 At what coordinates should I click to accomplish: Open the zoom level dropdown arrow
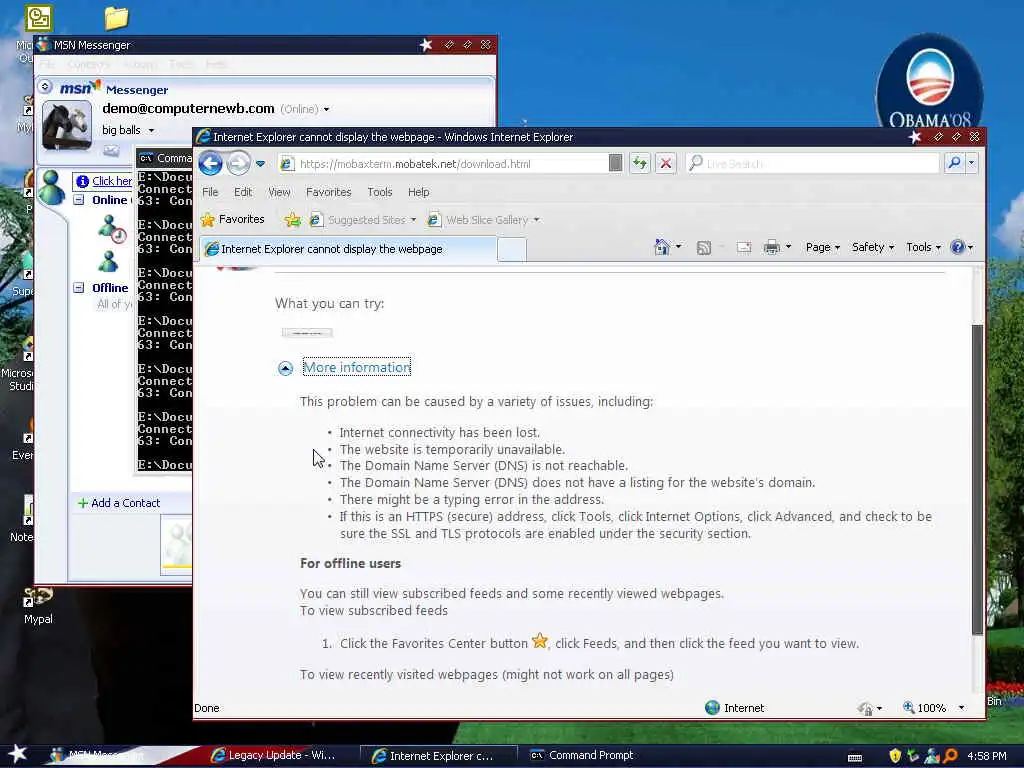(961, 708)
